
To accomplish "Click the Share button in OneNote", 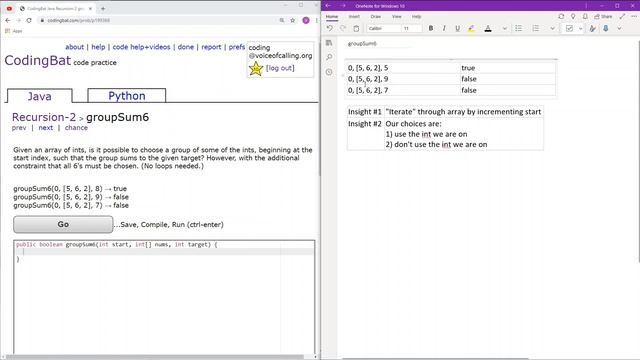I will (x=603, y=16).
